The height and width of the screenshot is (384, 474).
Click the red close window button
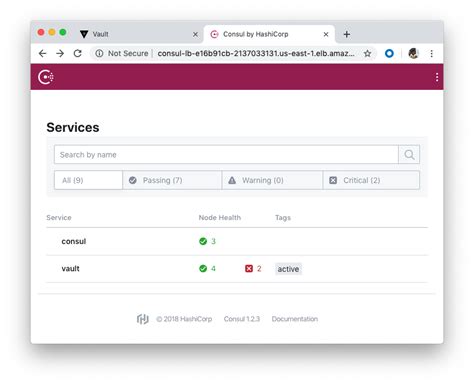[41, 32]
